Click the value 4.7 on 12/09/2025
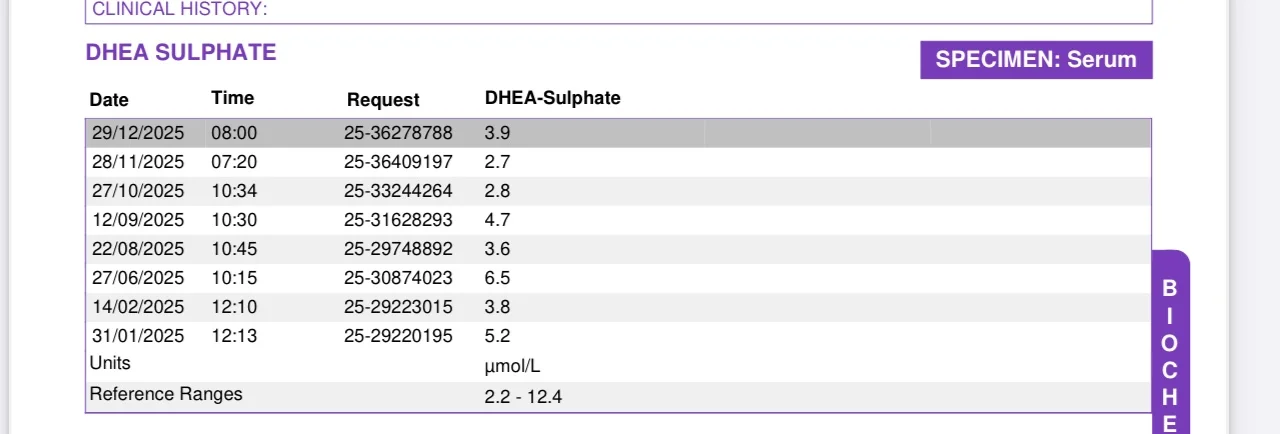This screenshot has width=1280, height=434. [x=497, y=220]
